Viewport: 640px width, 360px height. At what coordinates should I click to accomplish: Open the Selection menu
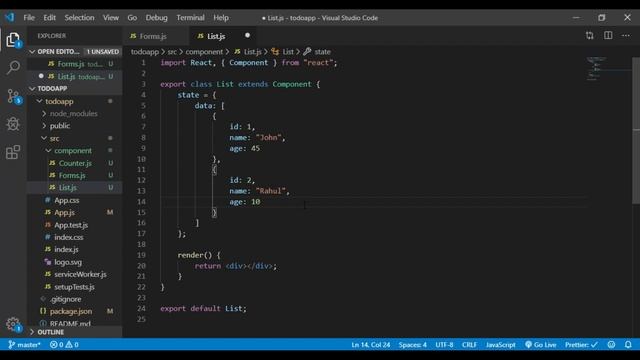click(x=79, y=18)
